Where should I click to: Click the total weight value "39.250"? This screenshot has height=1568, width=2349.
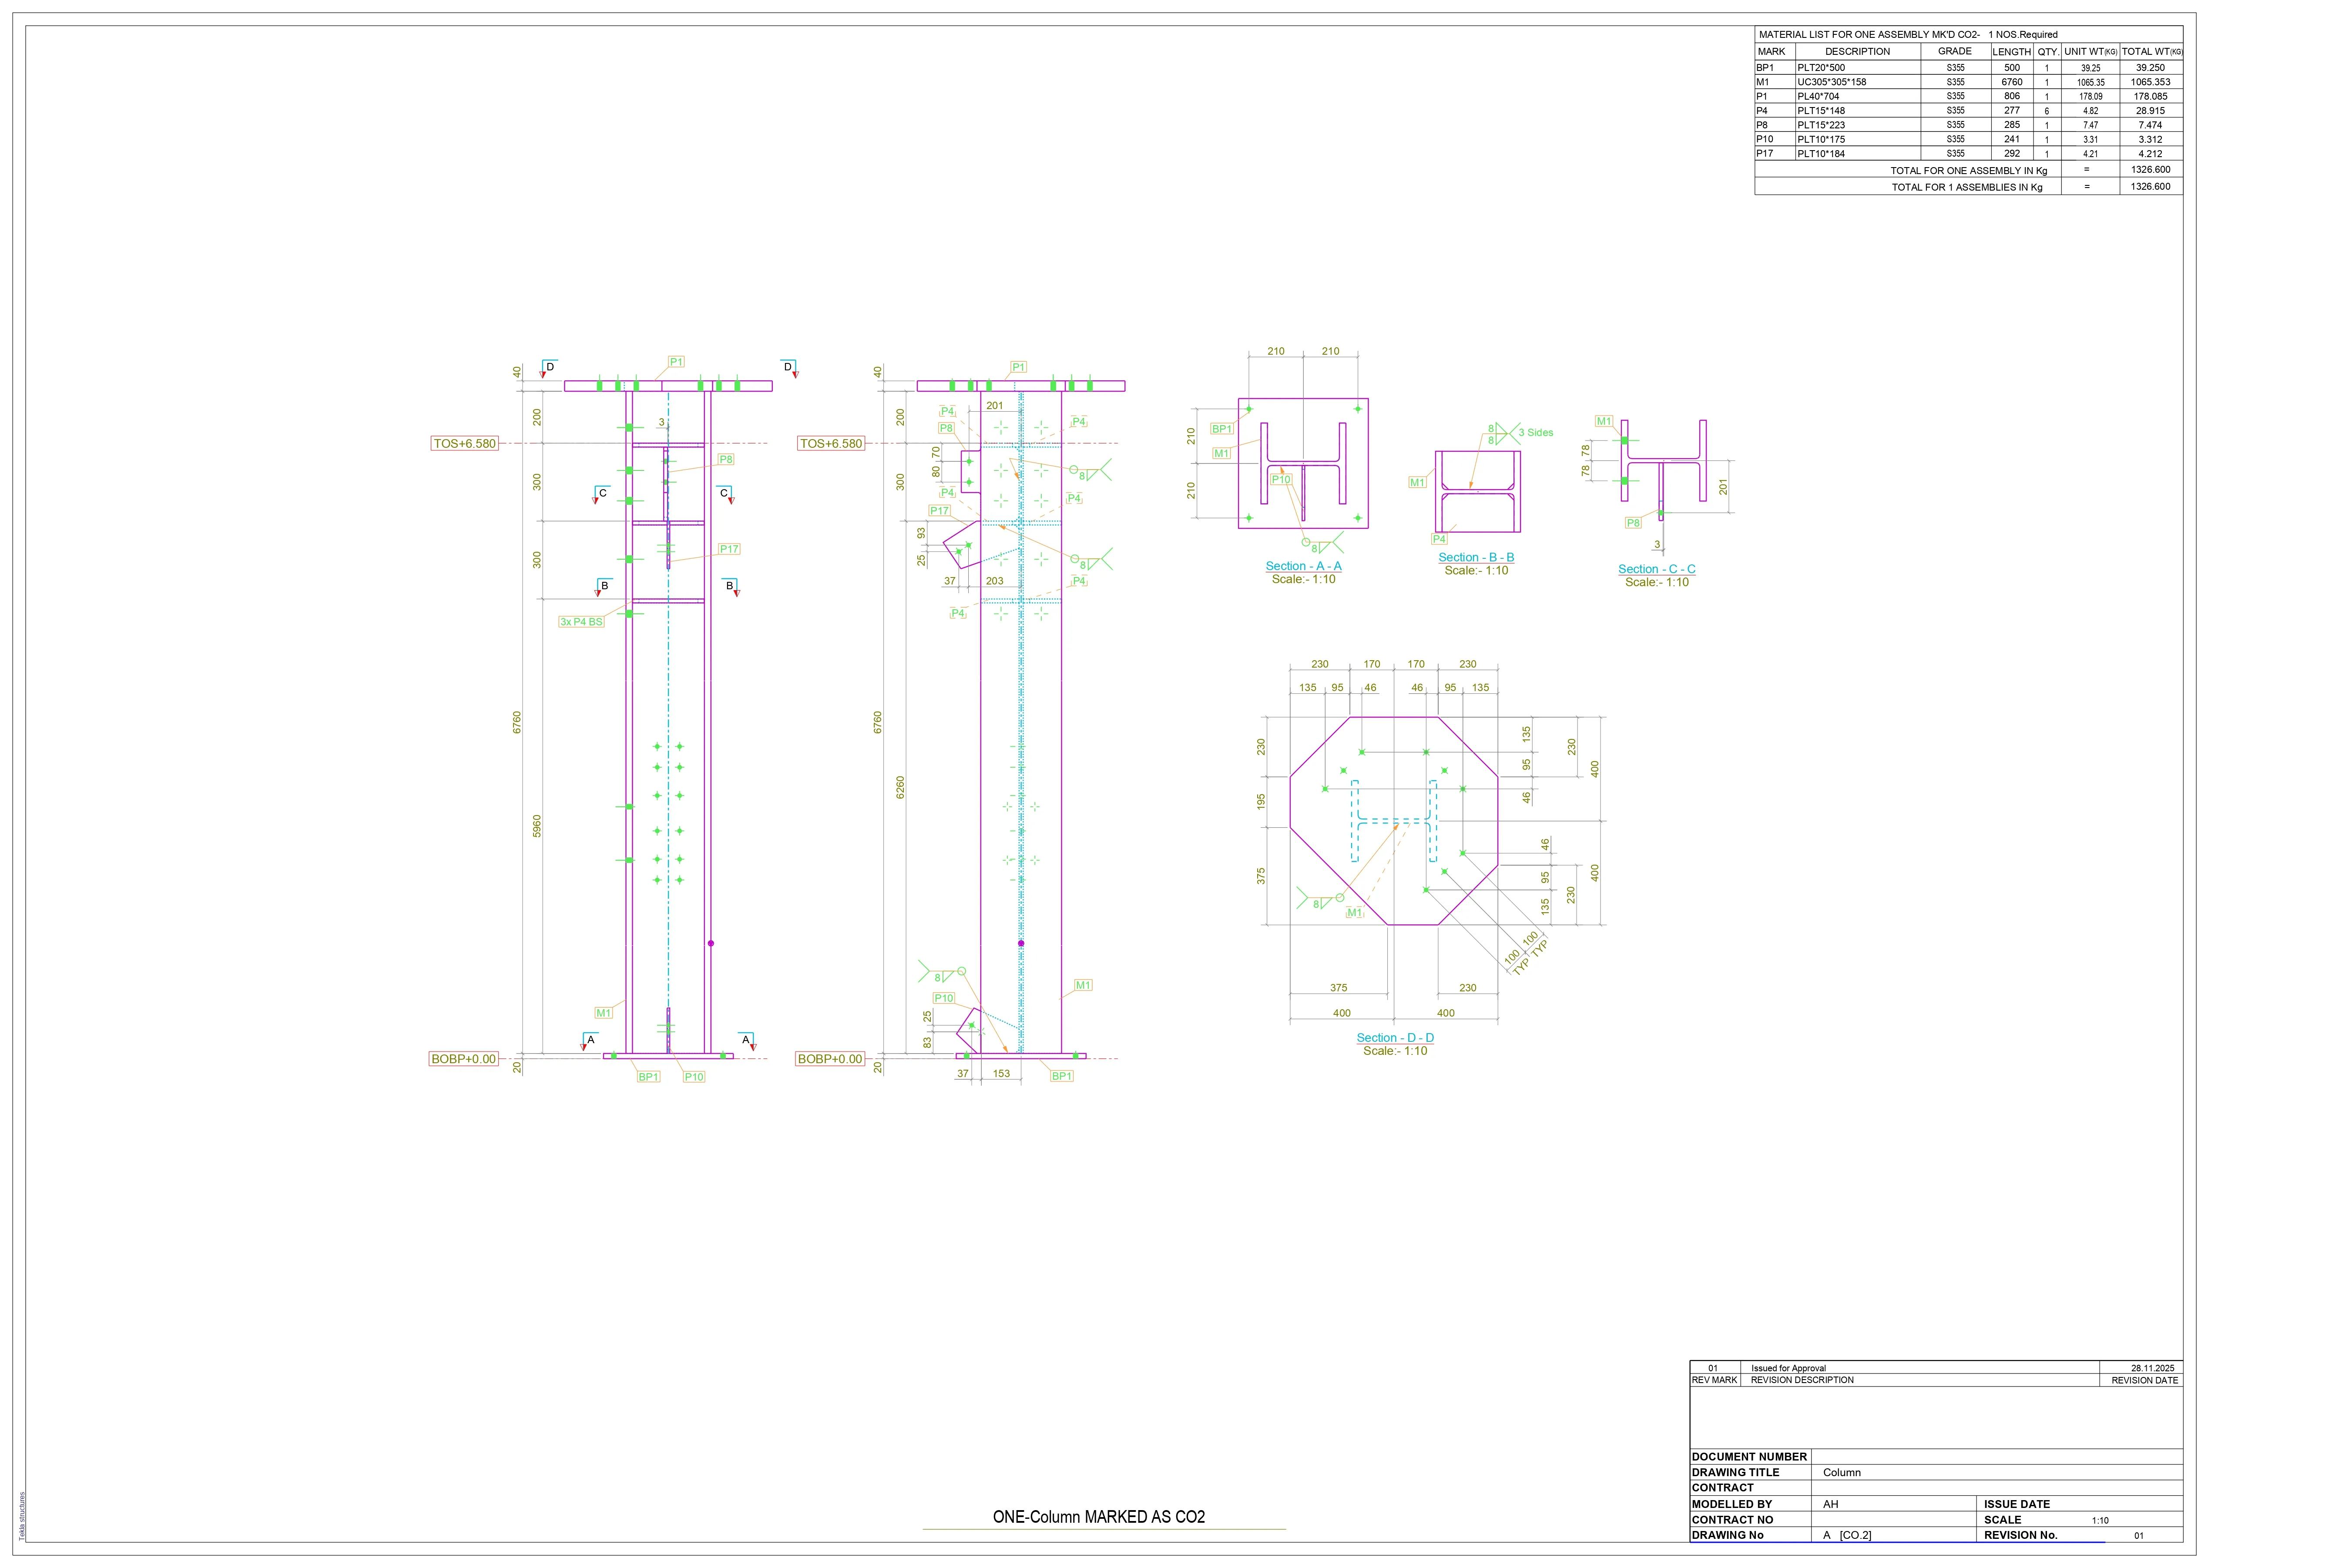coord(2150,68)
